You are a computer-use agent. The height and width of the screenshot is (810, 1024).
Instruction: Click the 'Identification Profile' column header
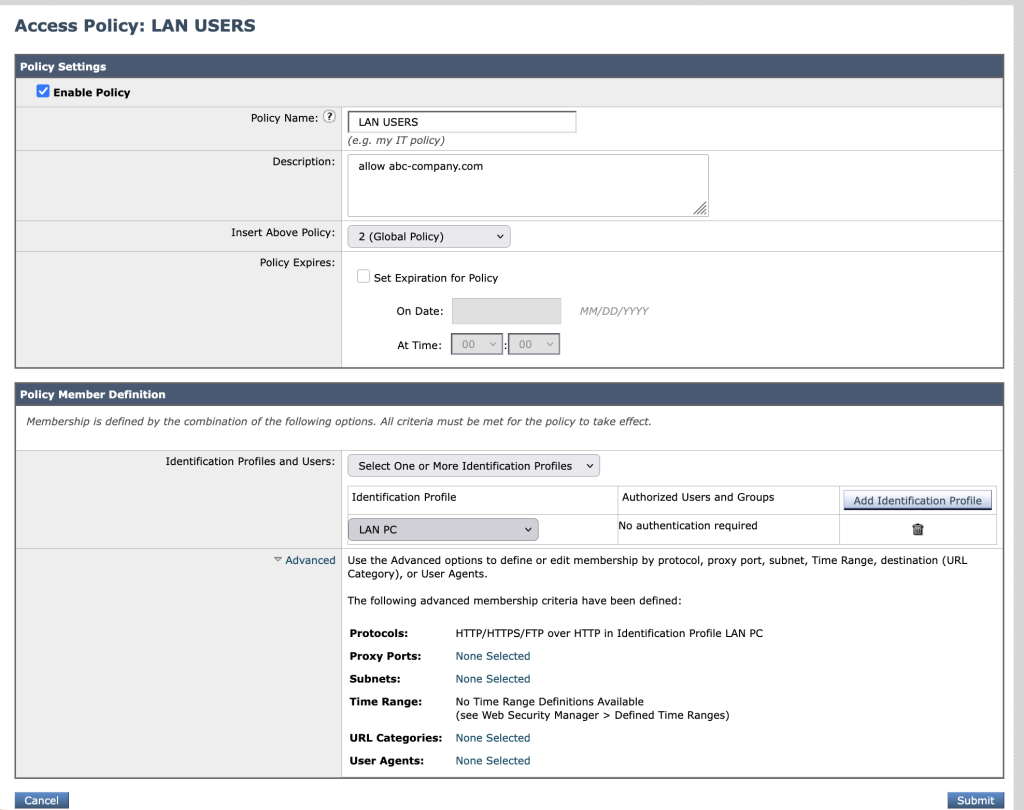tap(404, 497)
